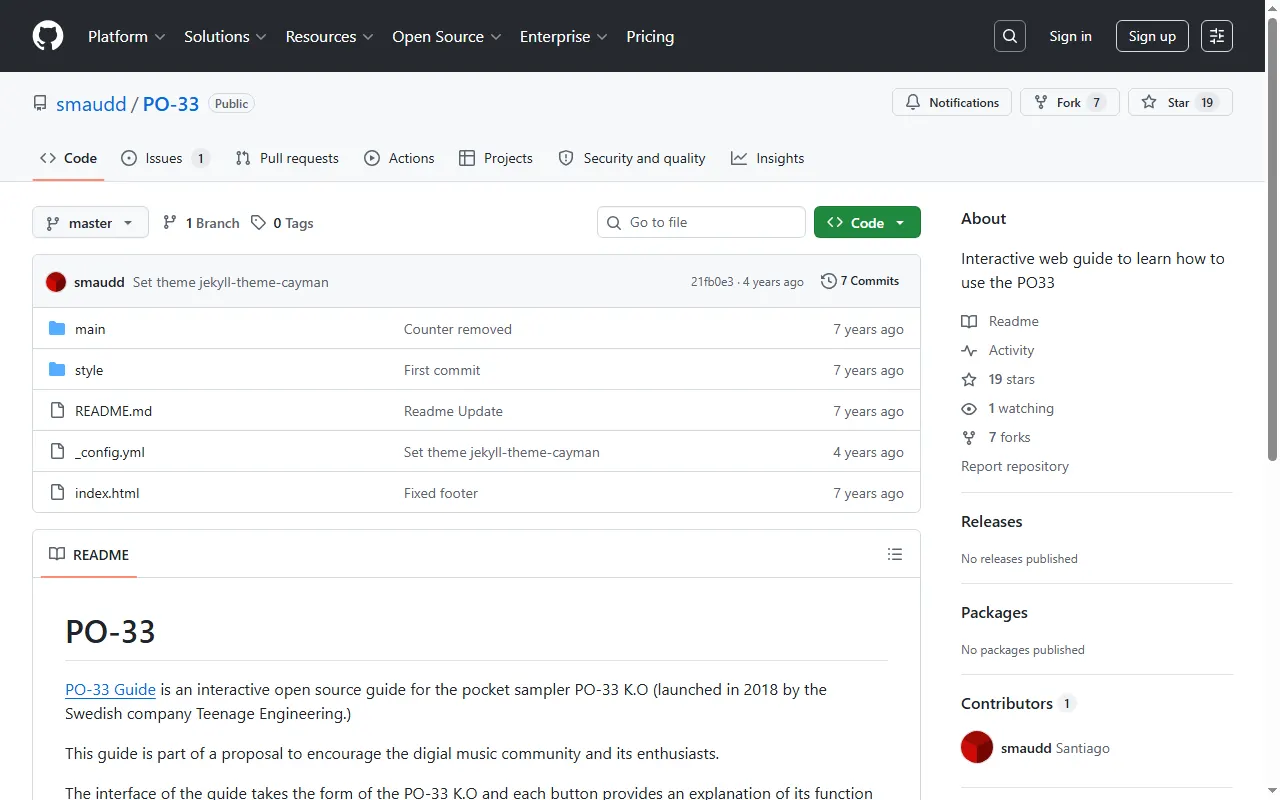Viewport: 1280px width, 800px height.
Task: Switch to the Code tab
Action: coord(68,158)
